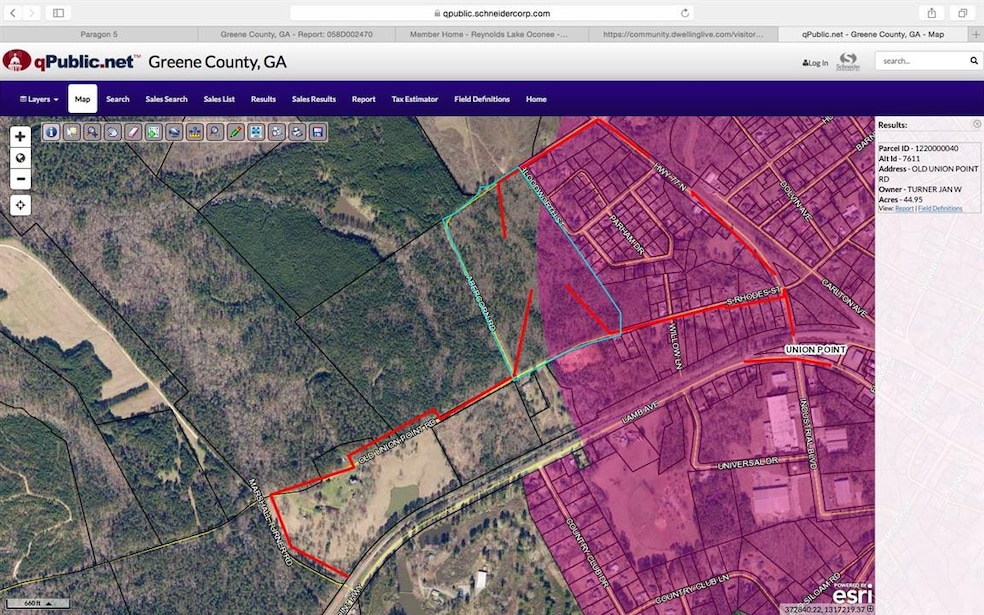The width and height of the screenshot is (984, 615).
Task: Click the site search input field
Action: (x=922, y=61)
